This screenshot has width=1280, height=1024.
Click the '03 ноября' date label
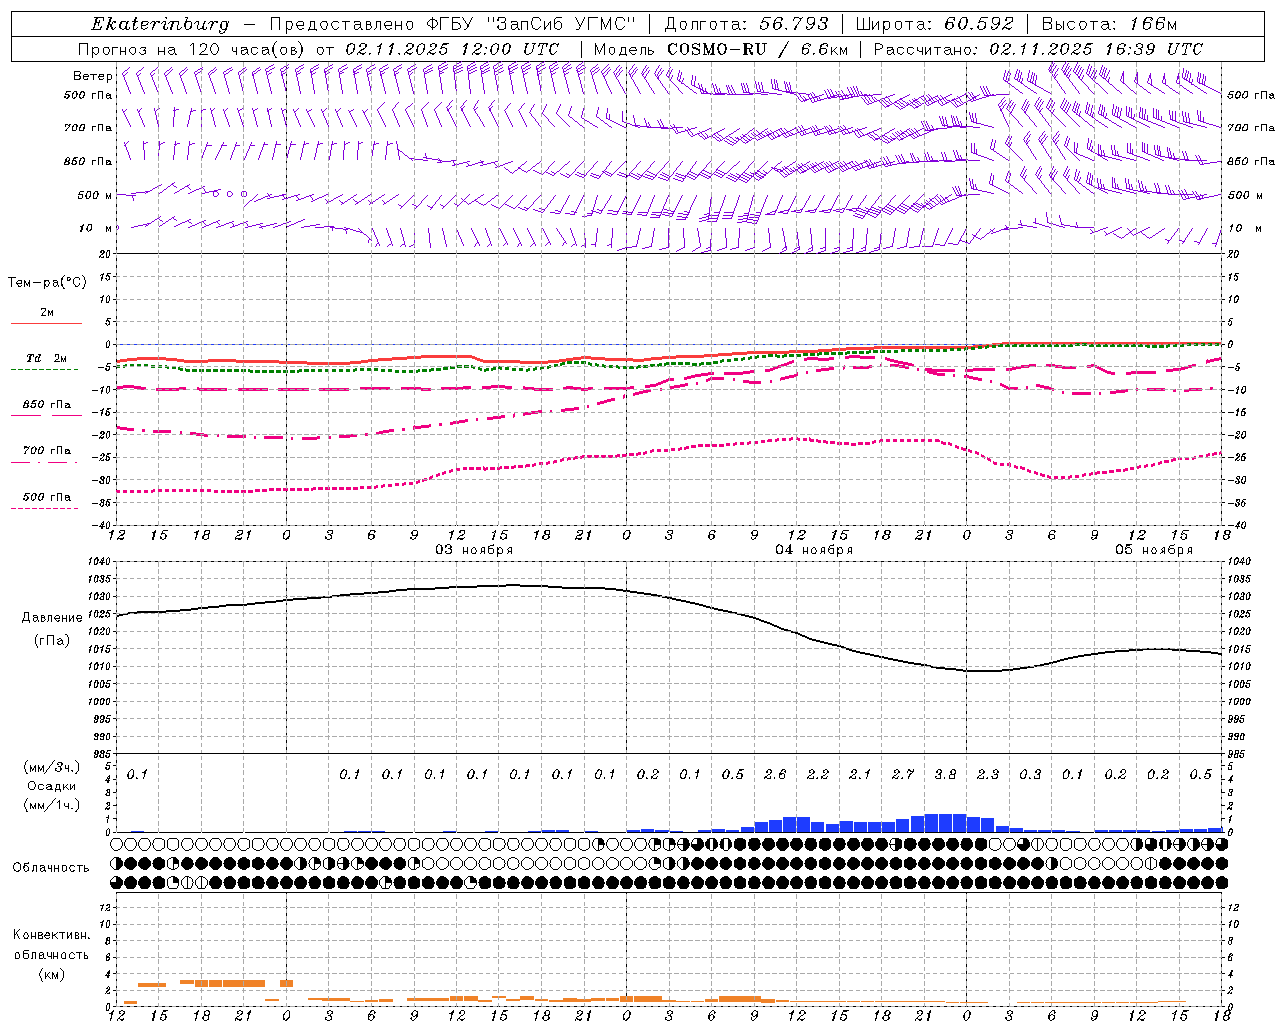474,550
